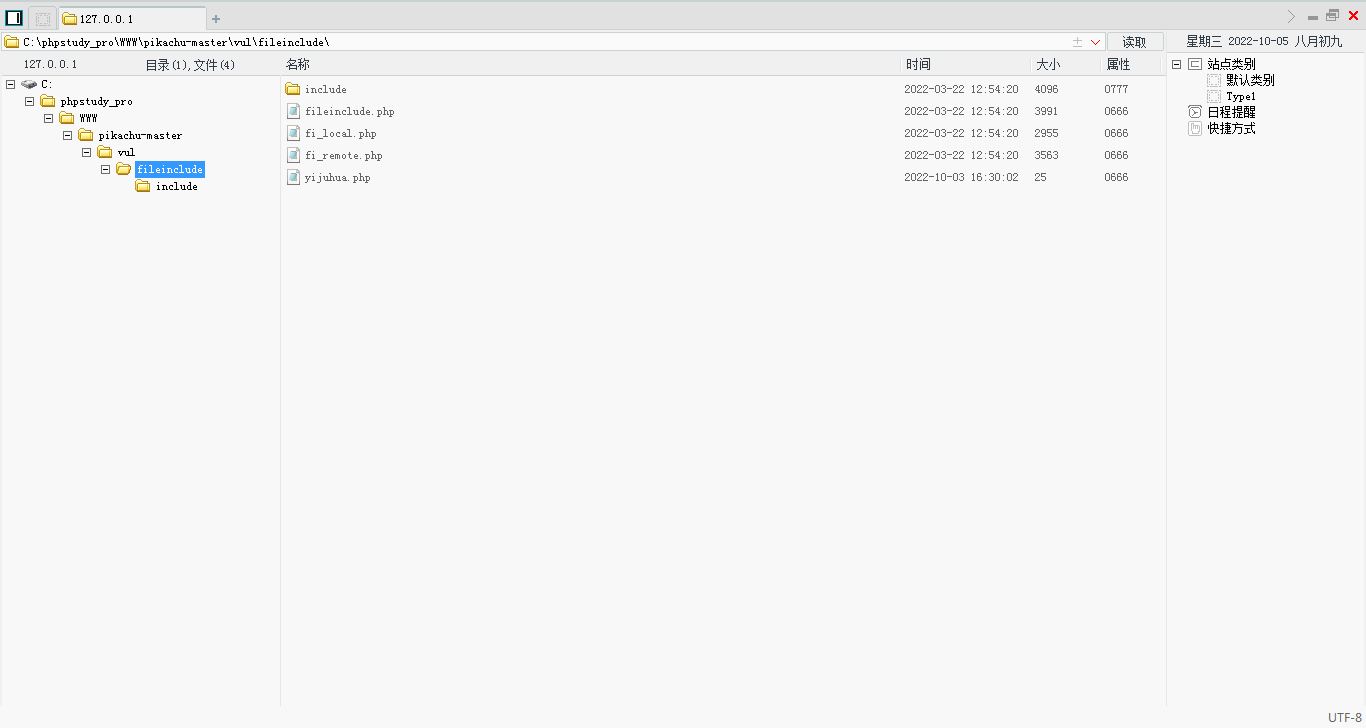Collapse the vul folder in directory tree
The image size is (1366, 728).
click(86, 152)
